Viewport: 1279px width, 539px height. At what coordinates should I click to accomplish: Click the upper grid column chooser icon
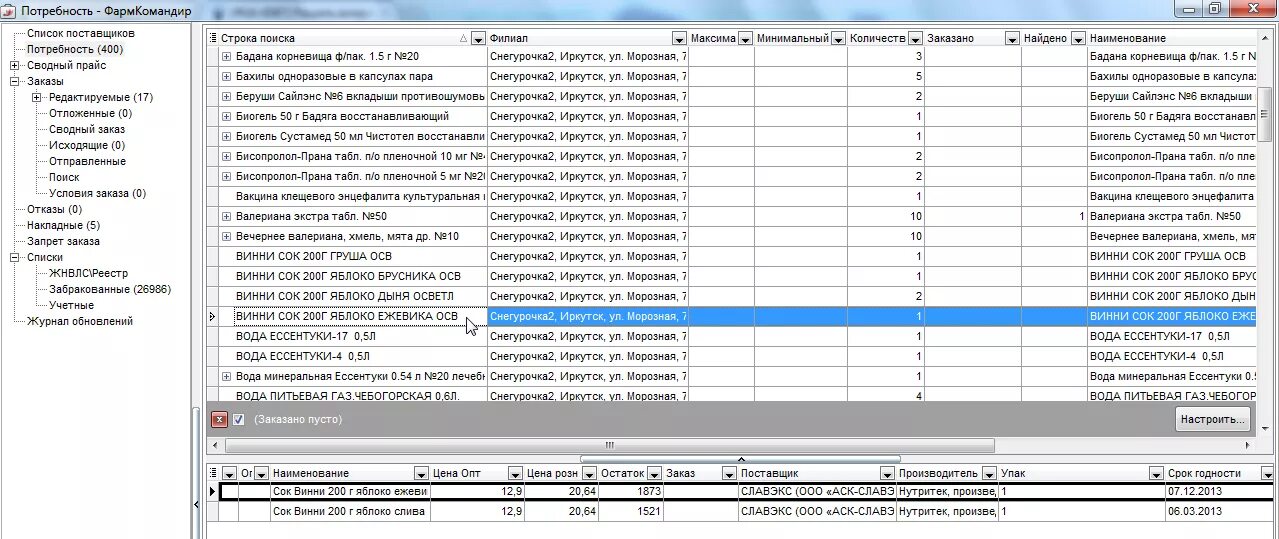[212, 38]
